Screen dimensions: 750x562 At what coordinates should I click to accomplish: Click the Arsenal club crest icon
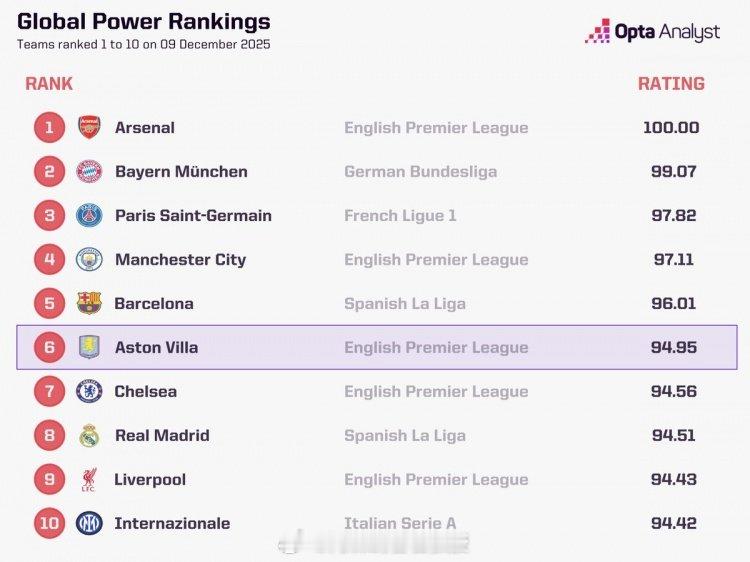point(89,127)
